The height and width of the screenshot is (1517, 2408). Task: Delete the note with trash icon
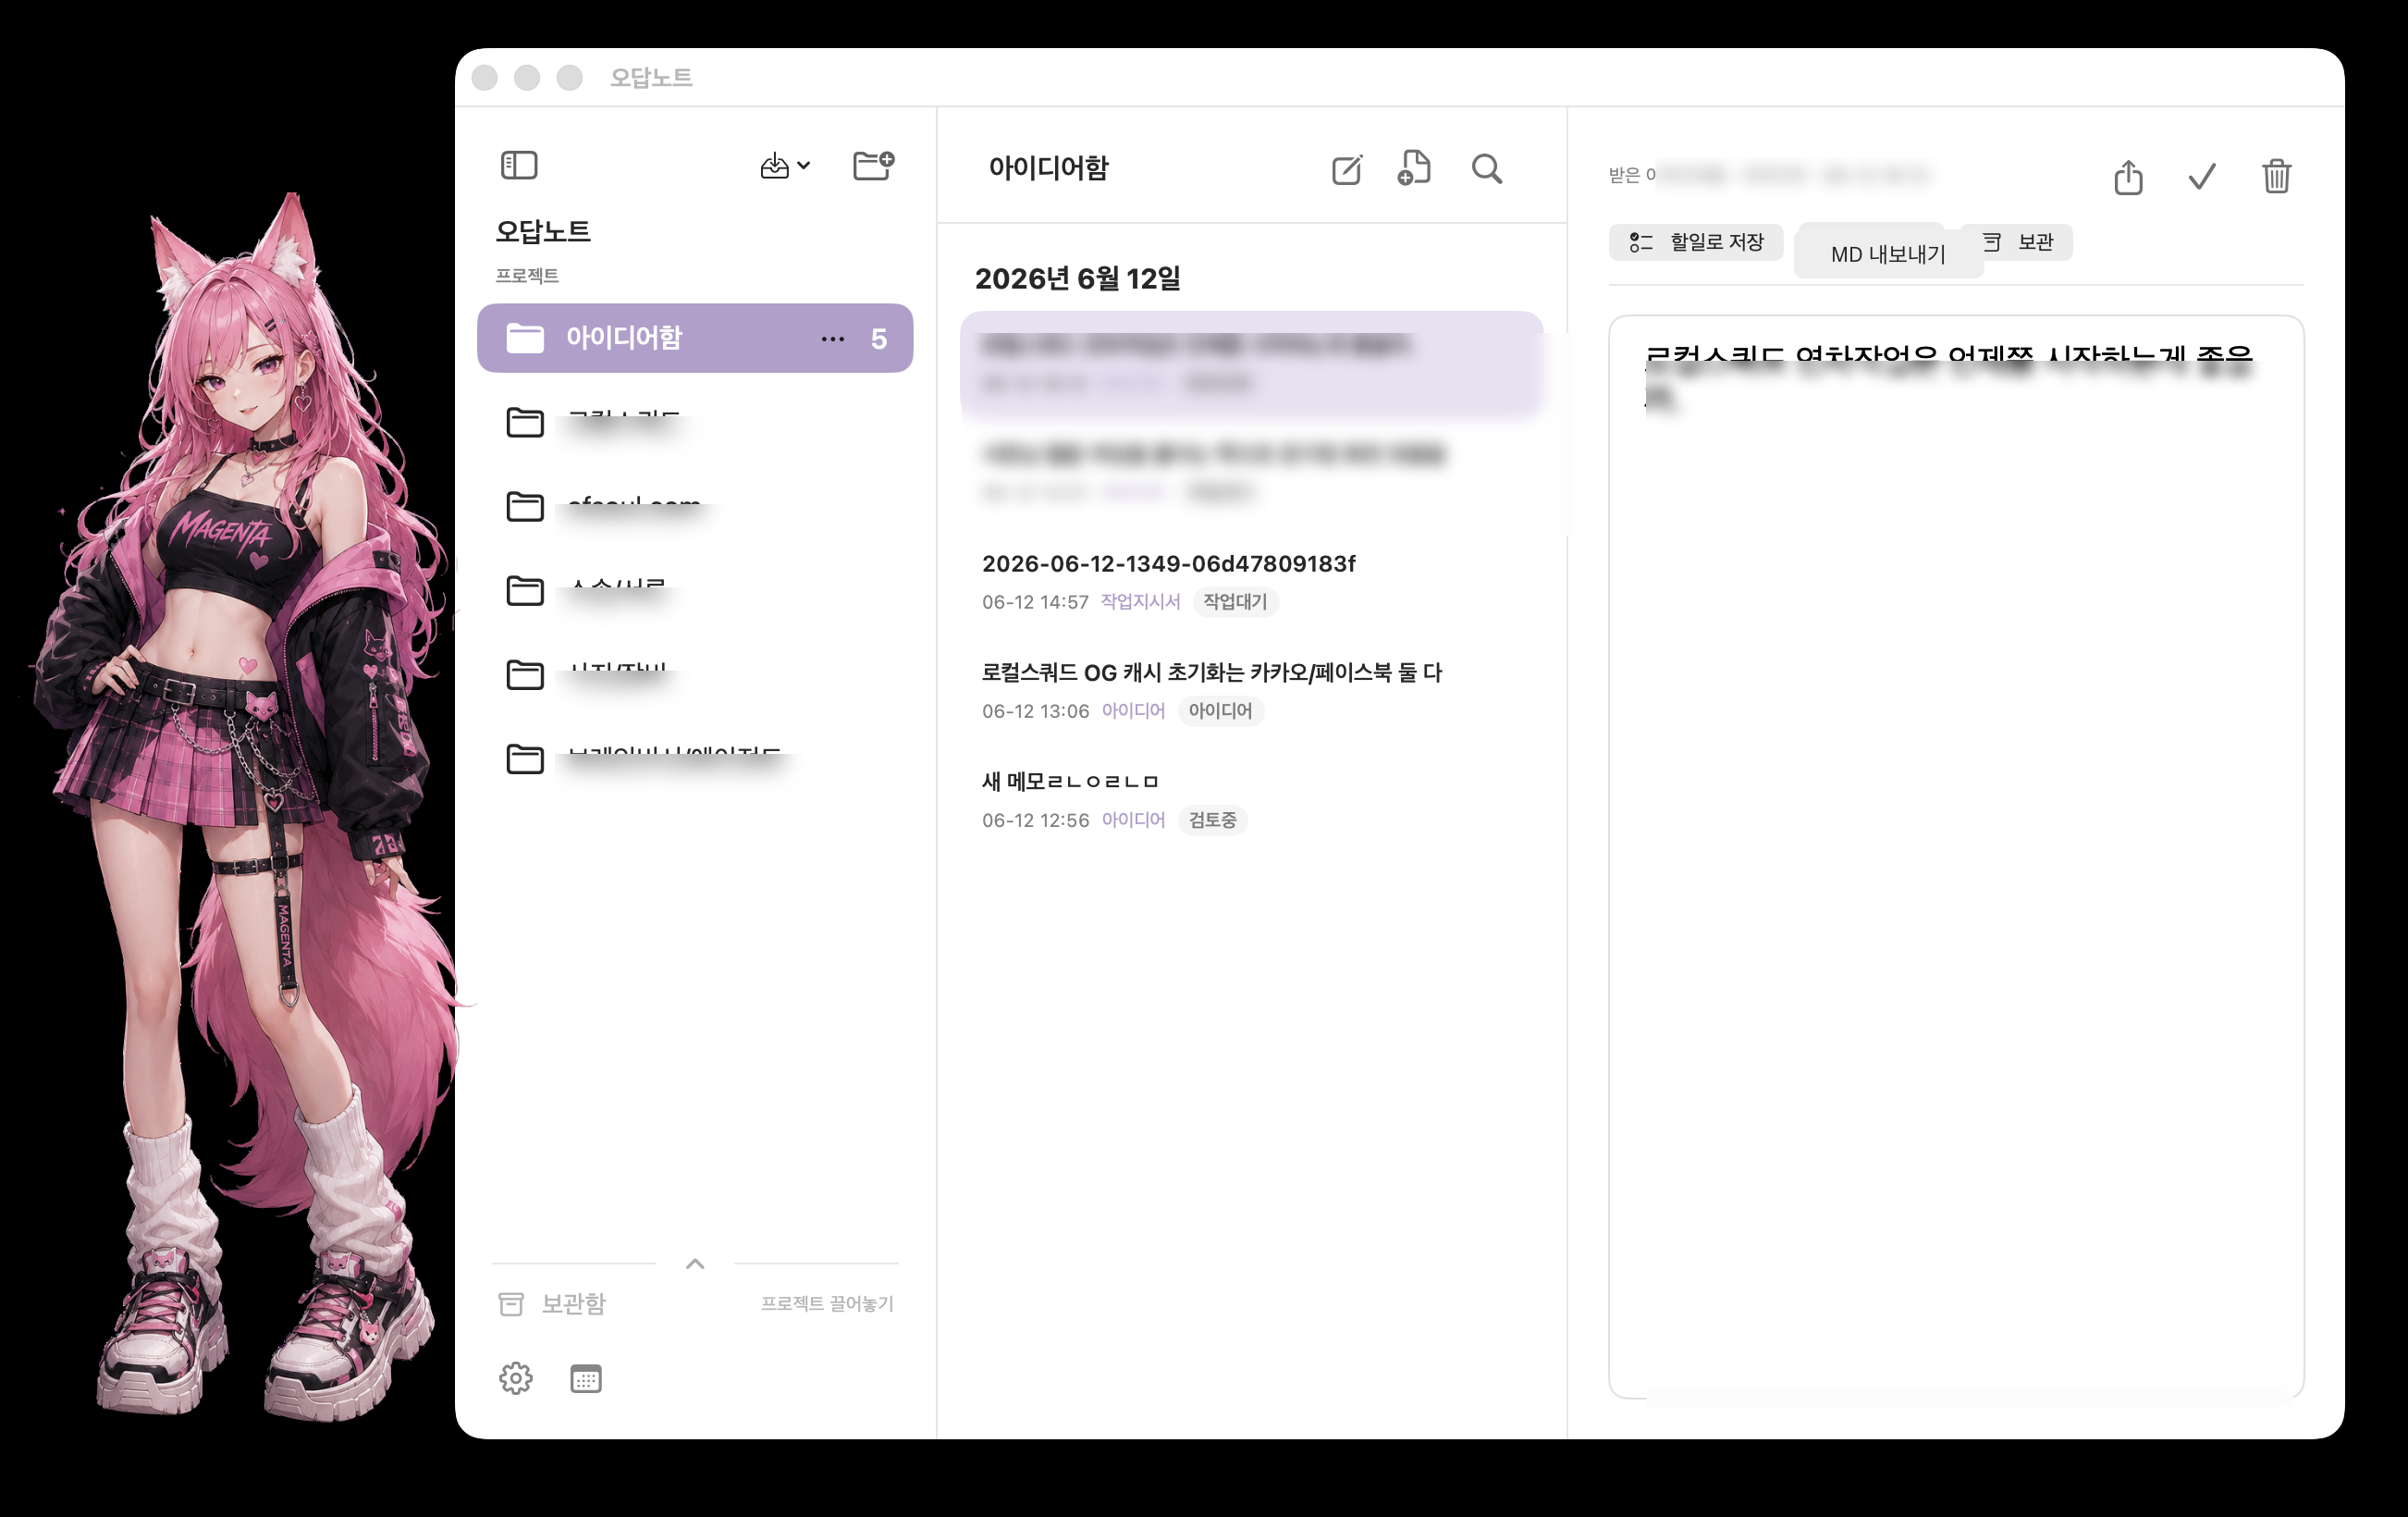click(x=2276, y=176)
